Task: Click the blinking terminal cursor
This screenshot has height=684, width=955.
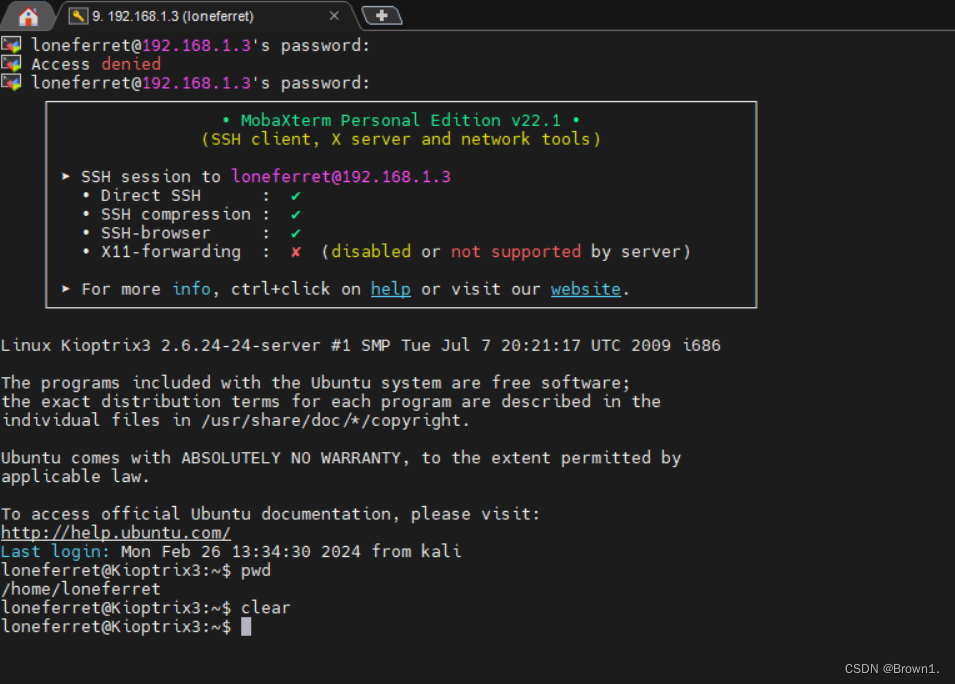Action: point(245,626)
